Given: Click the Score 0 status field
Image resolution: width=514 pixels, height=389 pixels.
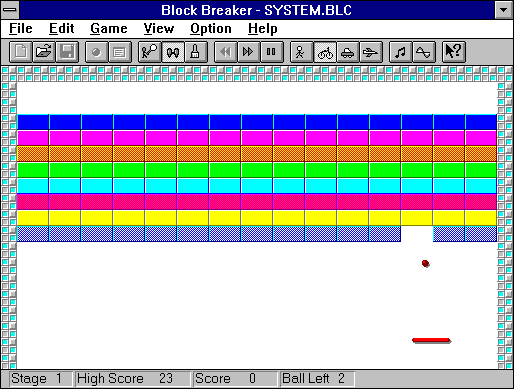Looking at the screenshot, I should pos(235,379).
